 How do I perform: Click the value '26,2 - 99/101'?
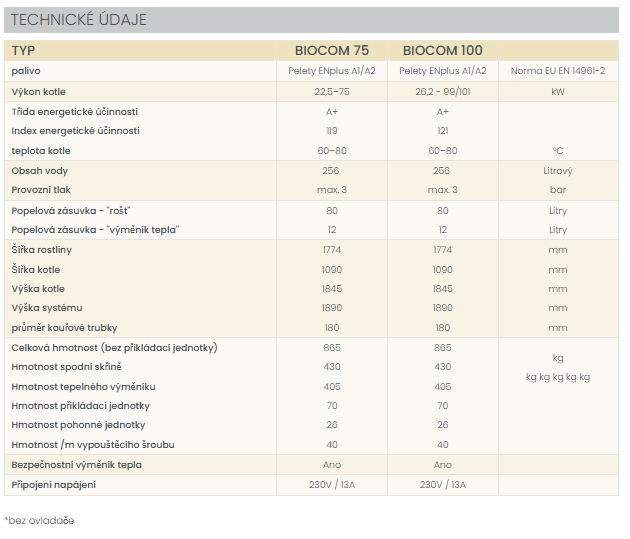(x=442, y=92)
